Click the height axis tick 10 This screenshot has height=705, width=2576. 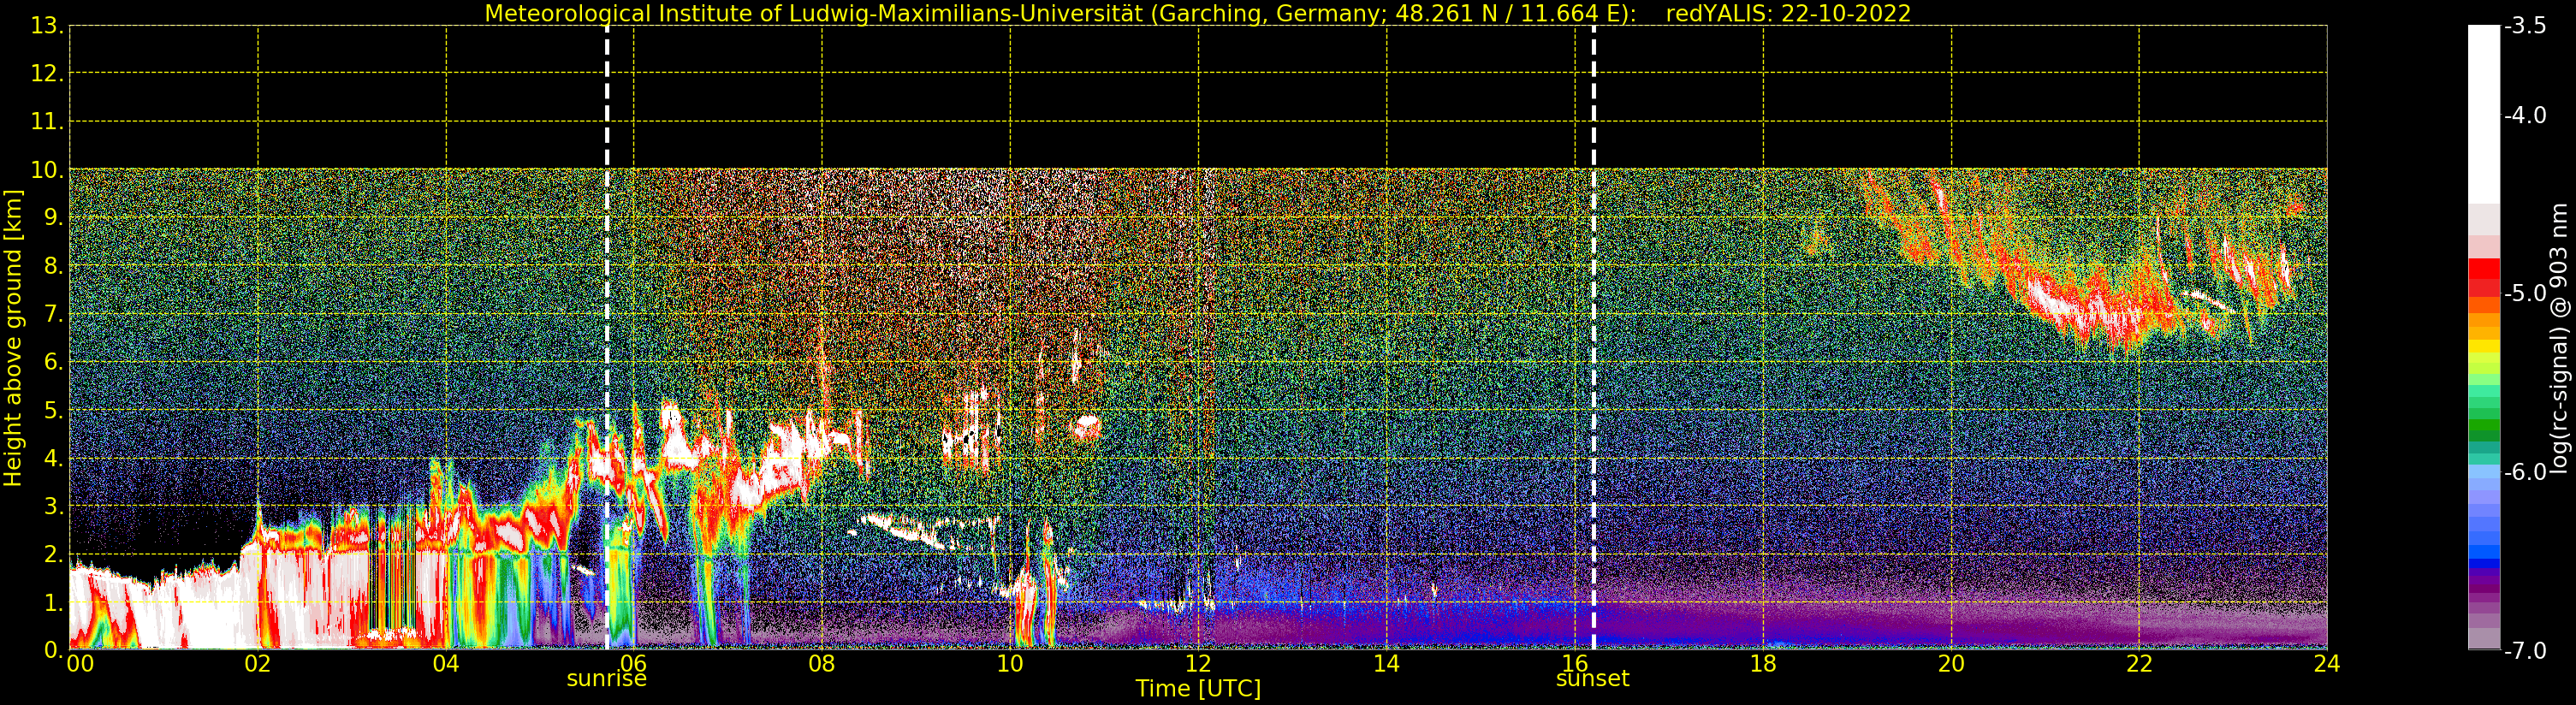(x=46, y=170)
